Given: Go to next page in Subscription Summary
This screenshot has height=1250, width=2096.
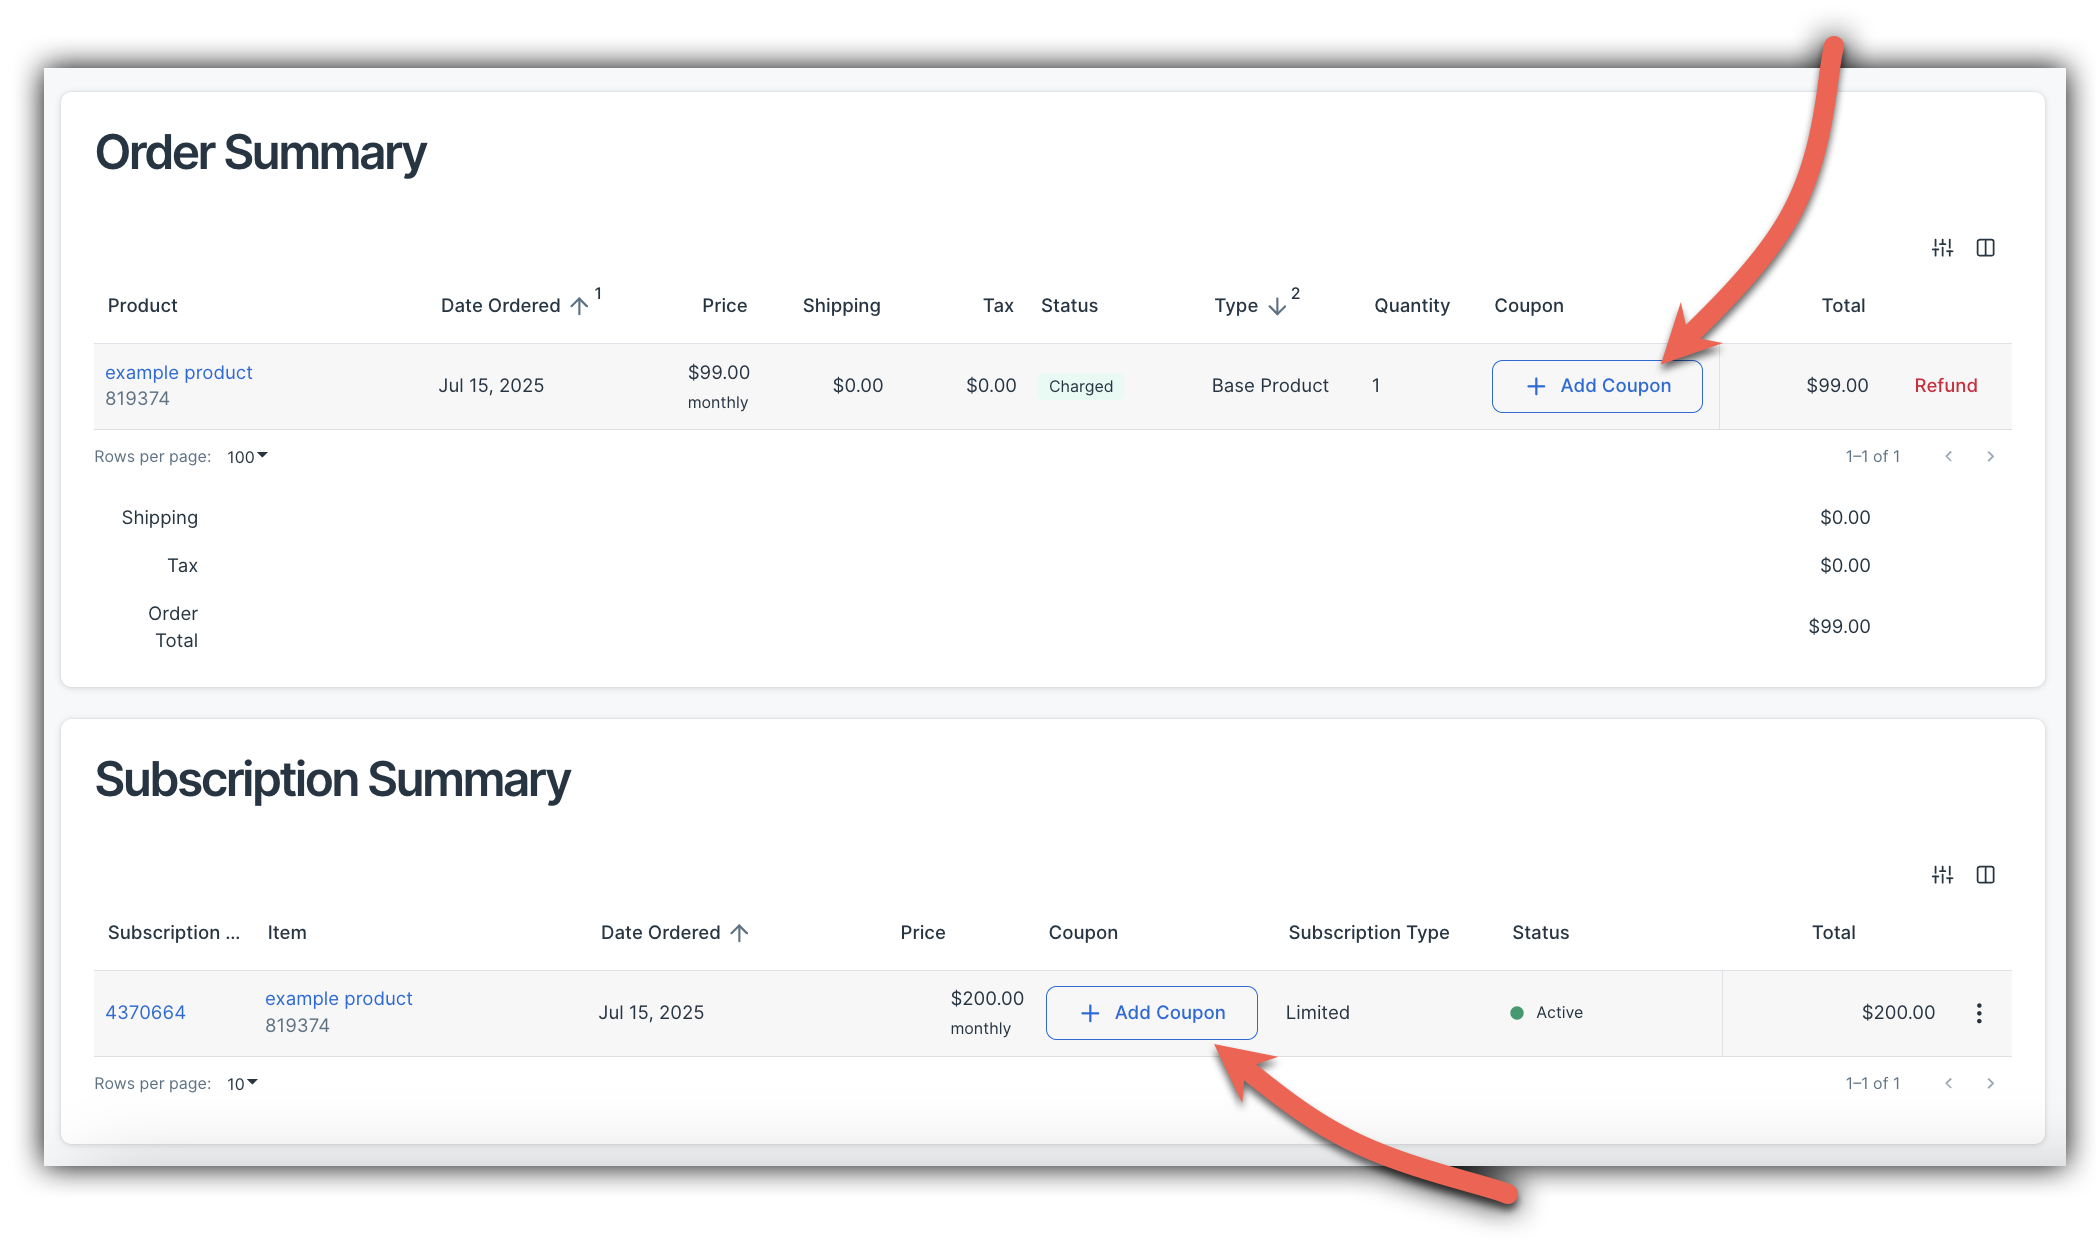Looking at the screenshot, I should point(1990,1084).
